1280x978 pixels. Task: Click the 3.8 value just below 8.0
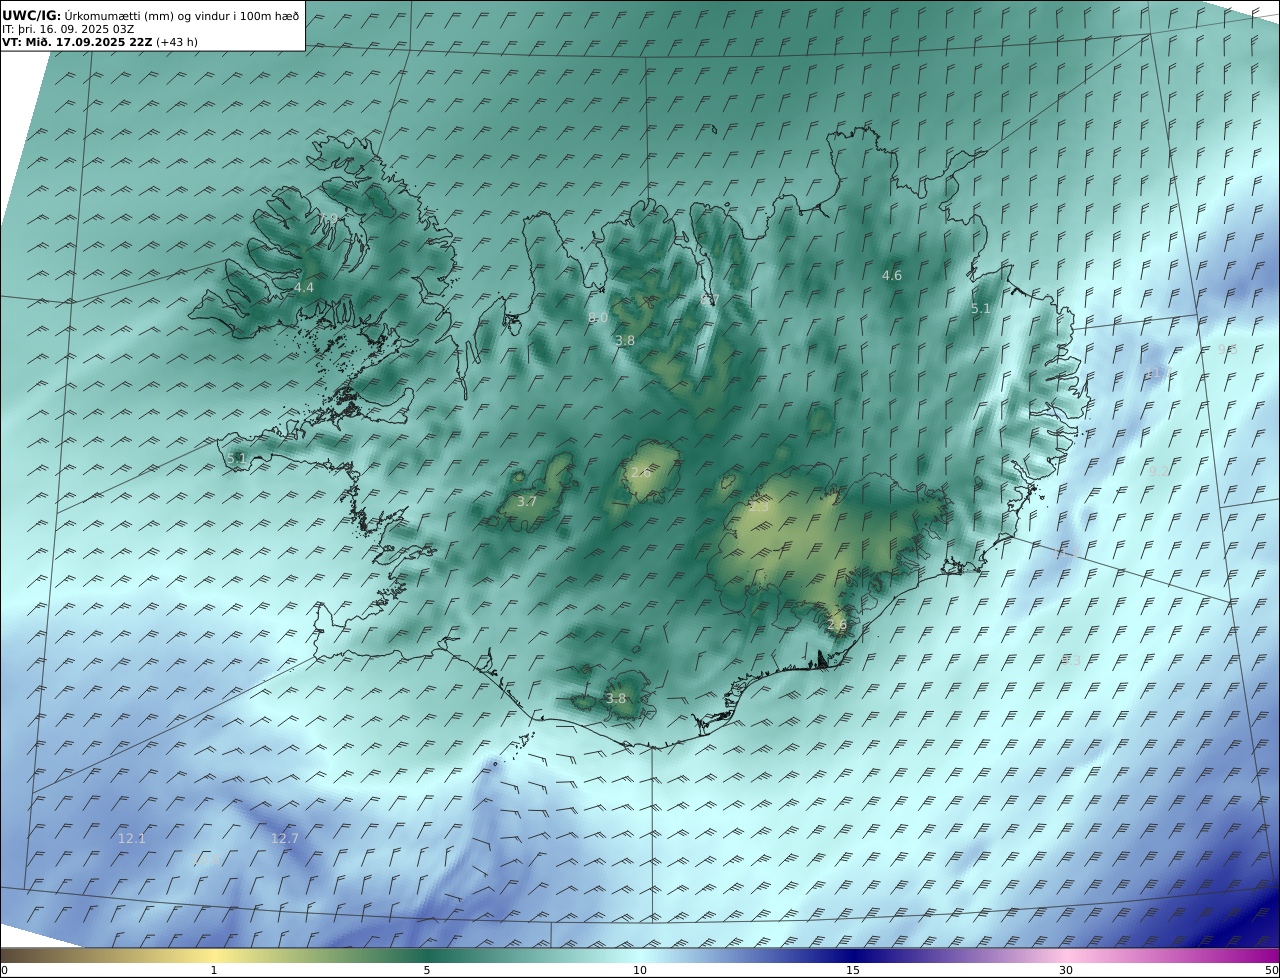coord(625,340)
